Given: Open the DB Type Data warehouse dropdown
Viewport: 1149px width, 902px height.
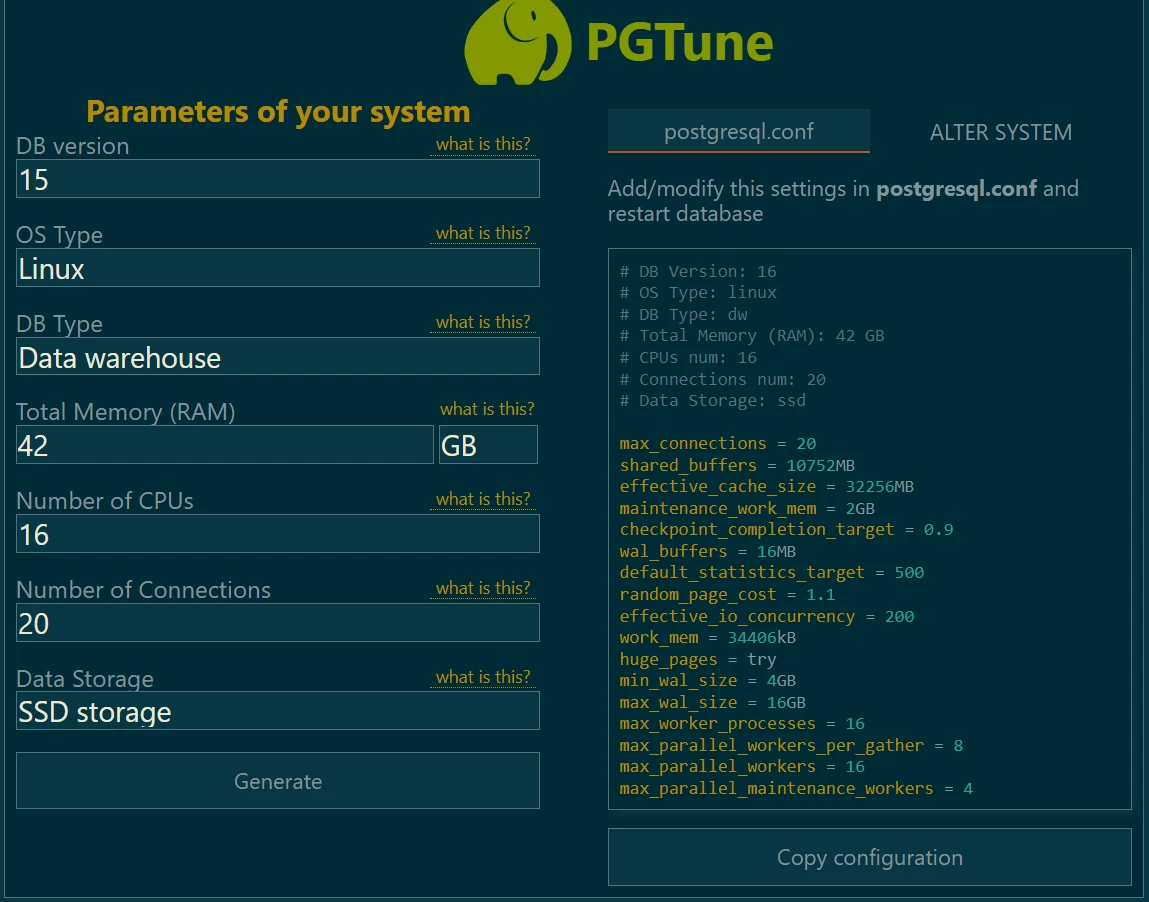Looking at the screenshot, I should coord(278,357).
